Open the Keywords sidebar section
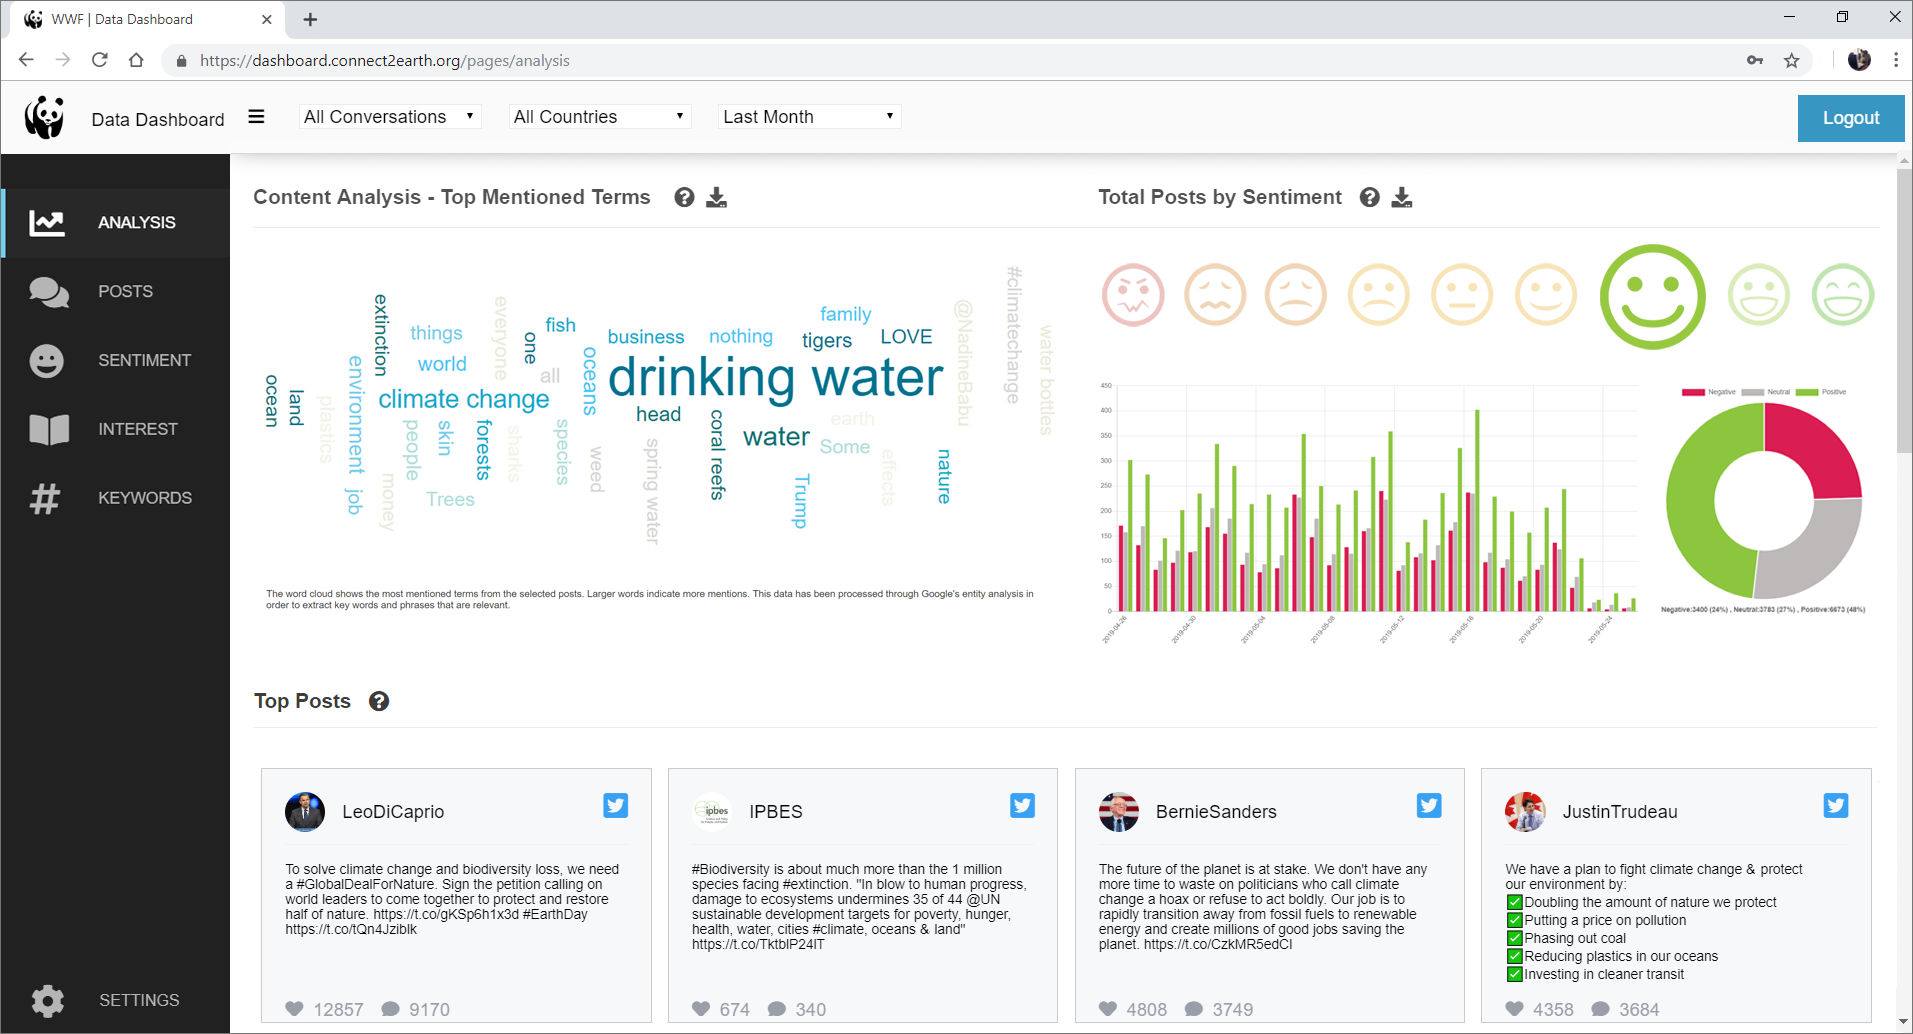The height and width of the screenshot is (1034, 1913). pos(115,498)
